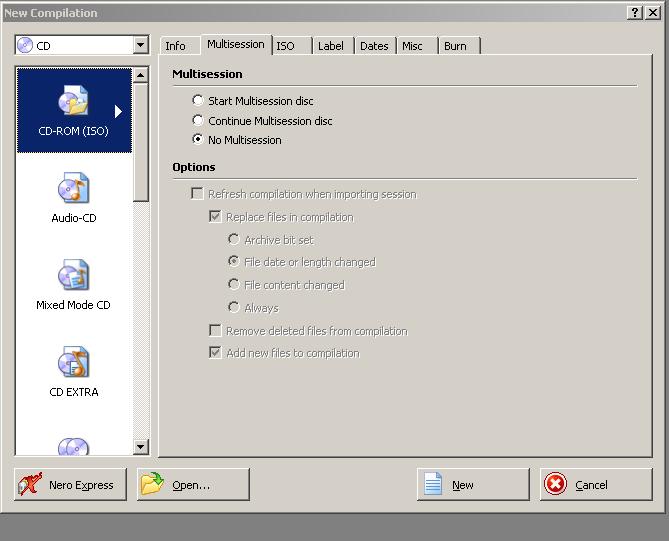Select the No Multisession radio button
Image resolution: width=669 pixels, height=541 pixels.
[x=198, y=140]
